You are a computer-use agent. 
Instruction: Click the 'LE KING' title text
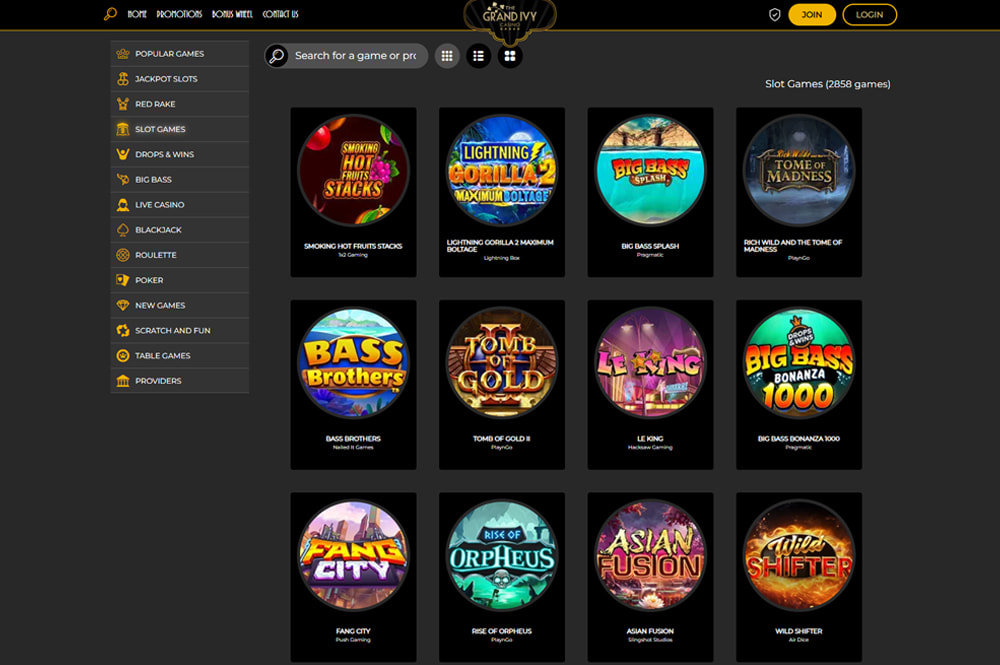click(x=651, y=439)
